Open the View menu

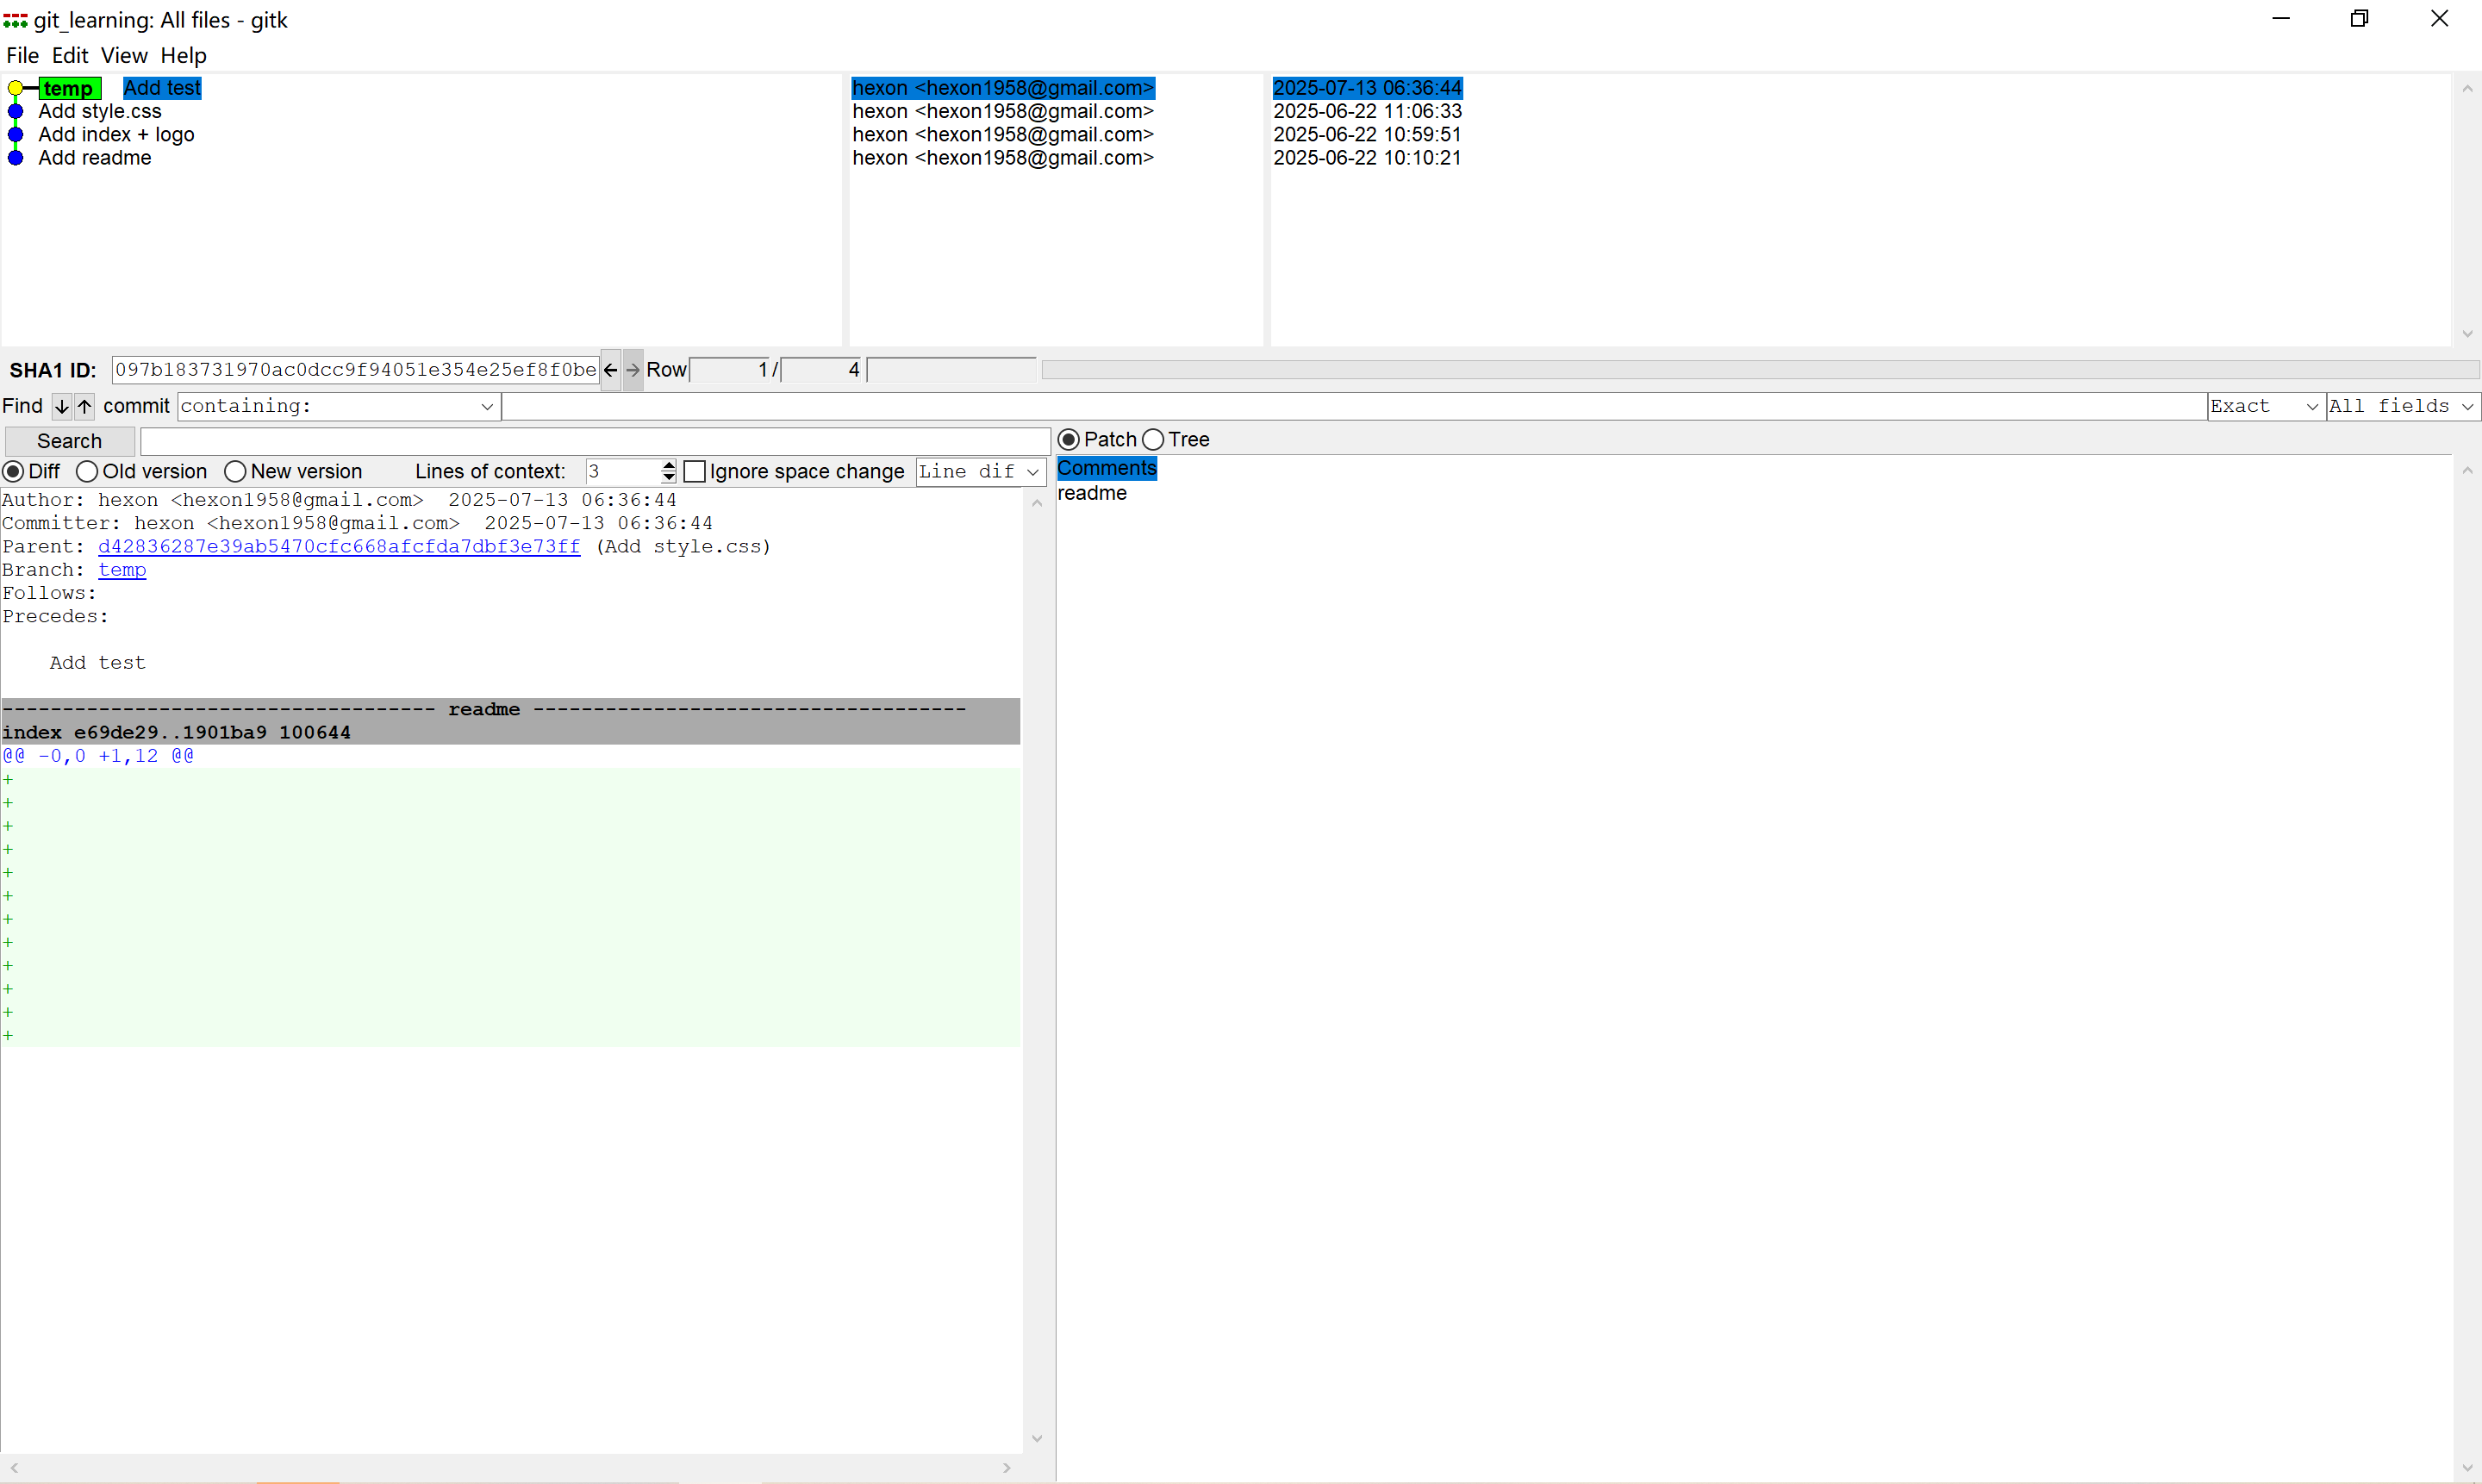pos(124,56)
